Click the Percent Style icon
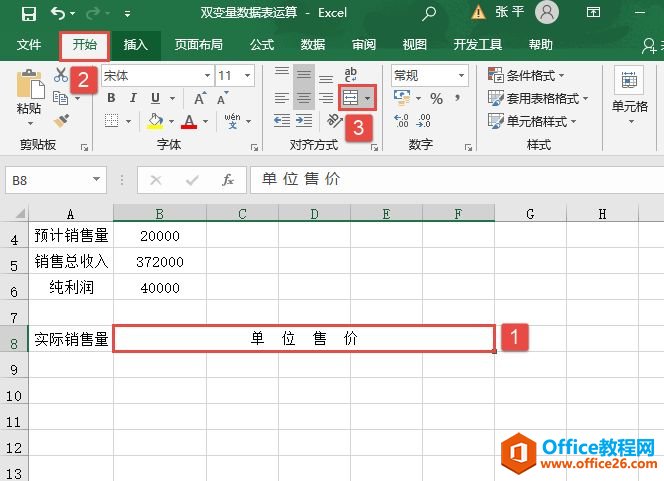The image size is (664, 481). click(436, 98)
